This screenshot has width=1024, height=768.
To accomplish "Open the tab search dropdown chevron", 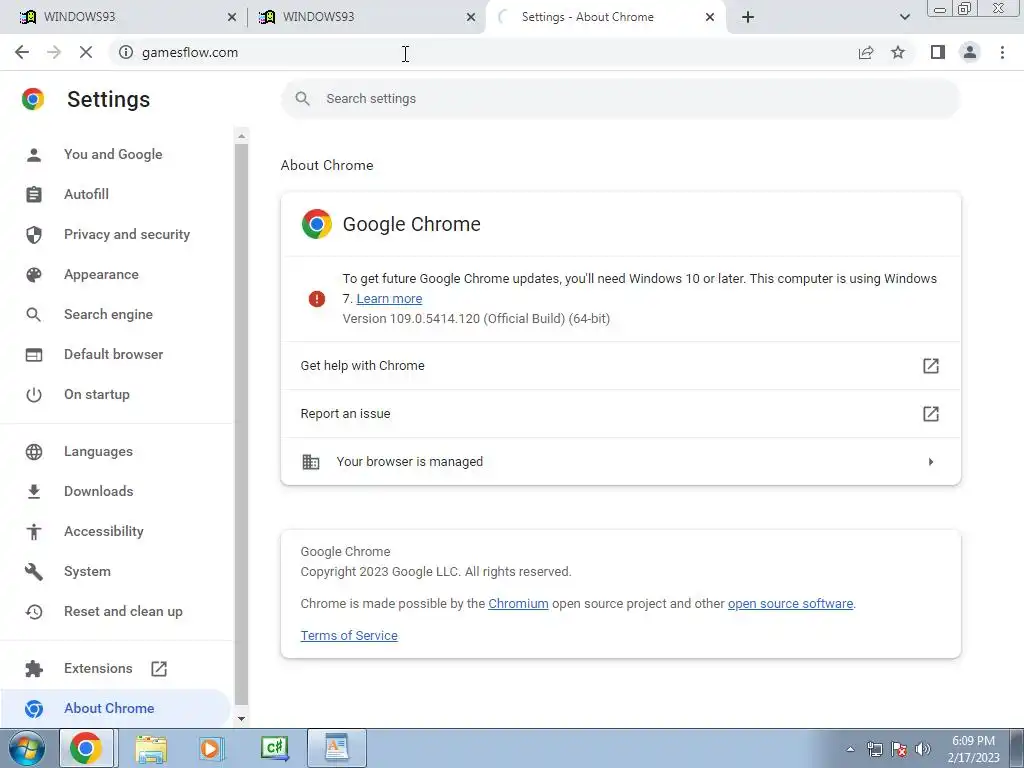I will pos(904,17).
